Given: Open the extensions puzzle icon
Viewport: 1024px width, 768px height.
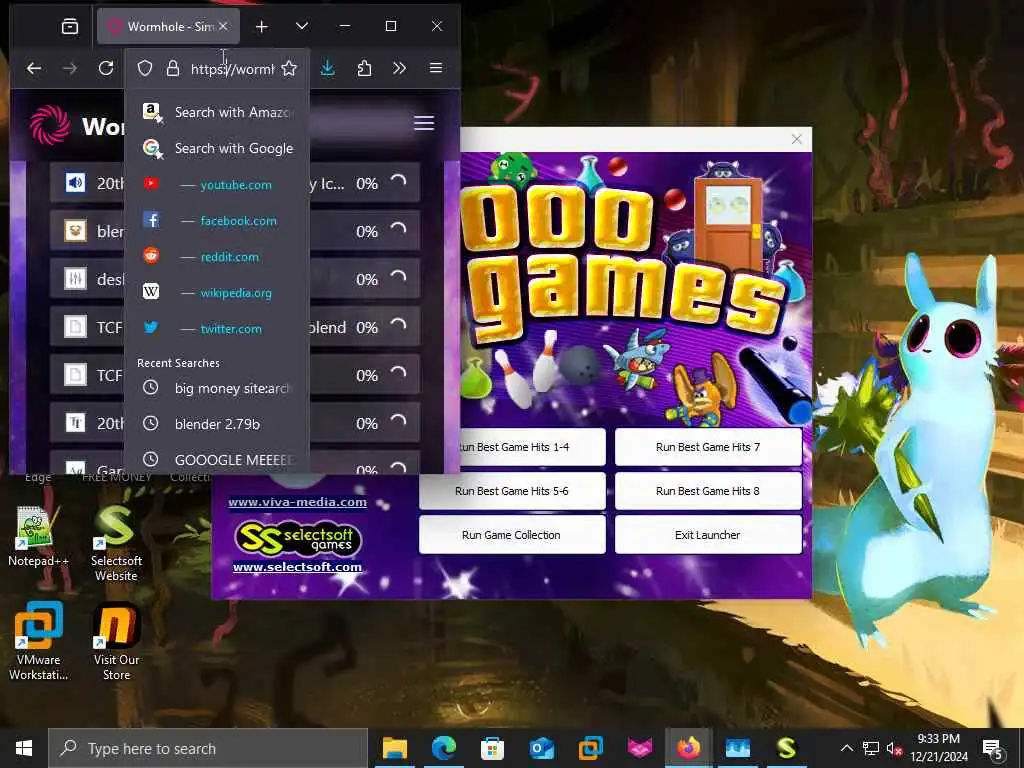Looking at the screenshot, I should coord(364,69).
